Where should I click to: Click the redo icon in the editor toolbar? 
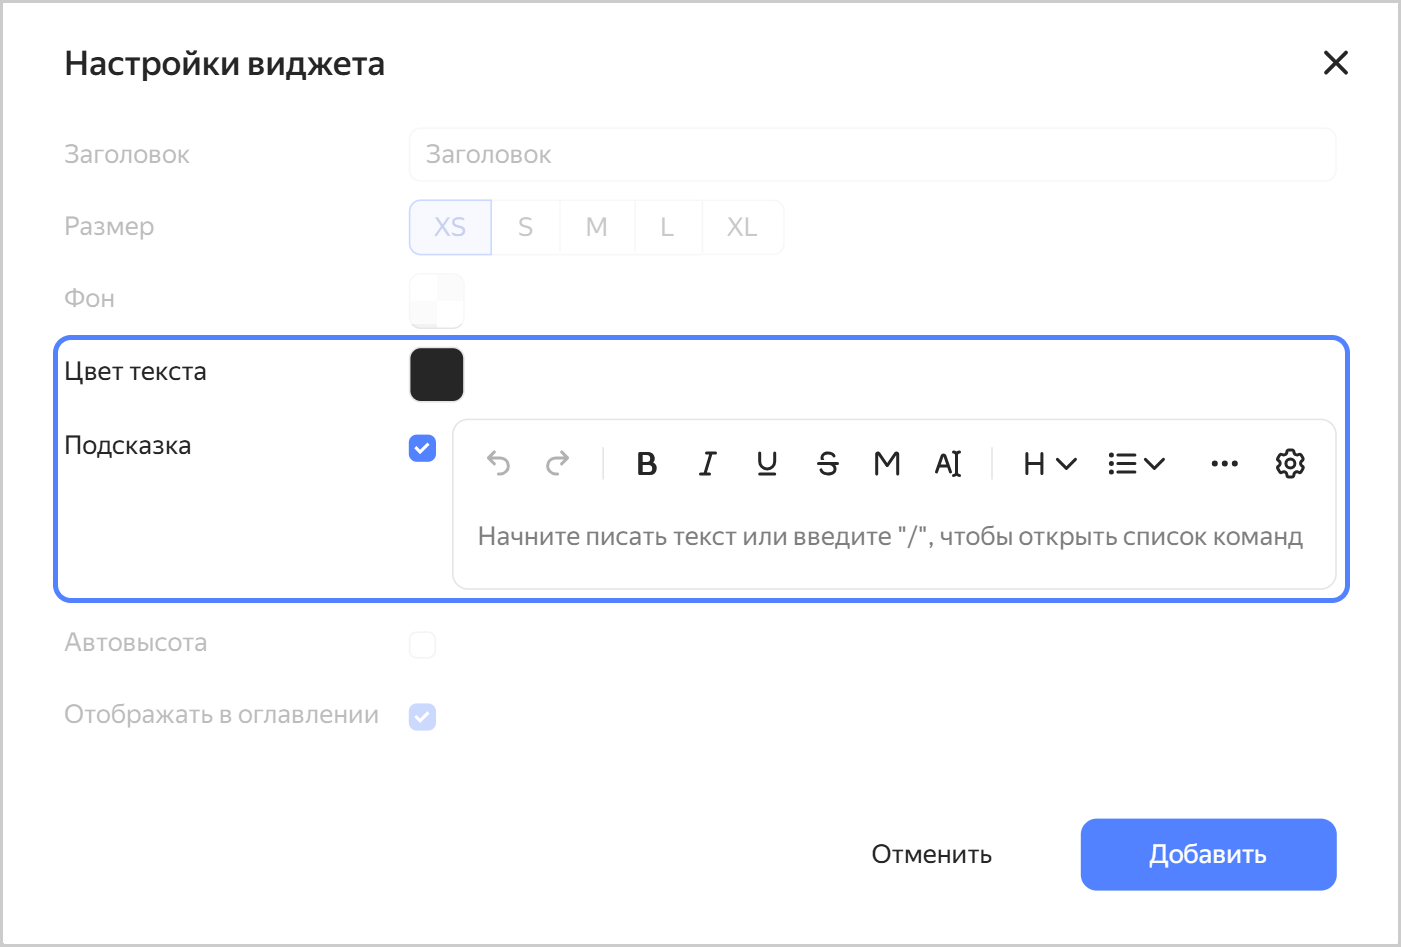(558, 463)
